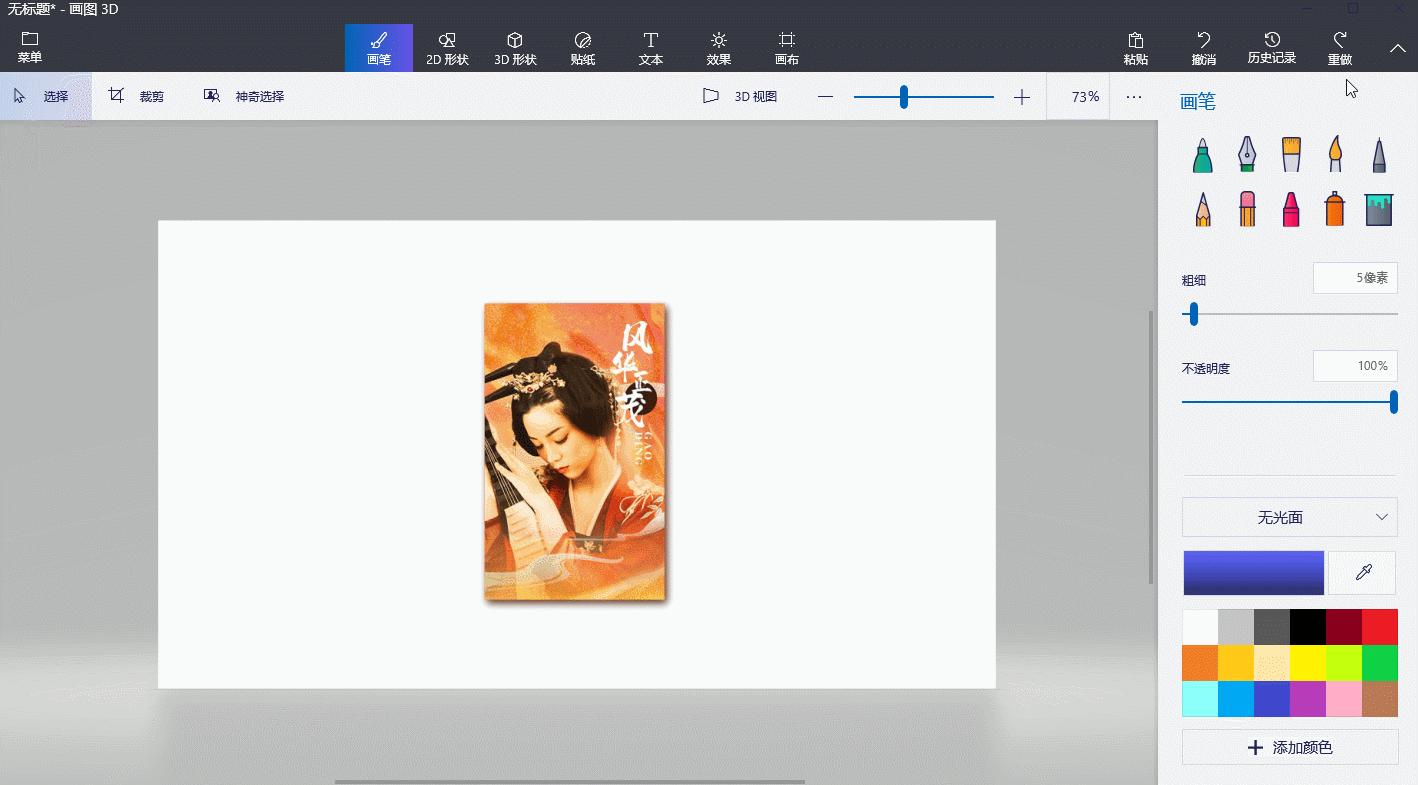The height and width of the screenshot is (785, 1418).
Task: Select the dark red color swatch
Action: tap(1344, 627)
